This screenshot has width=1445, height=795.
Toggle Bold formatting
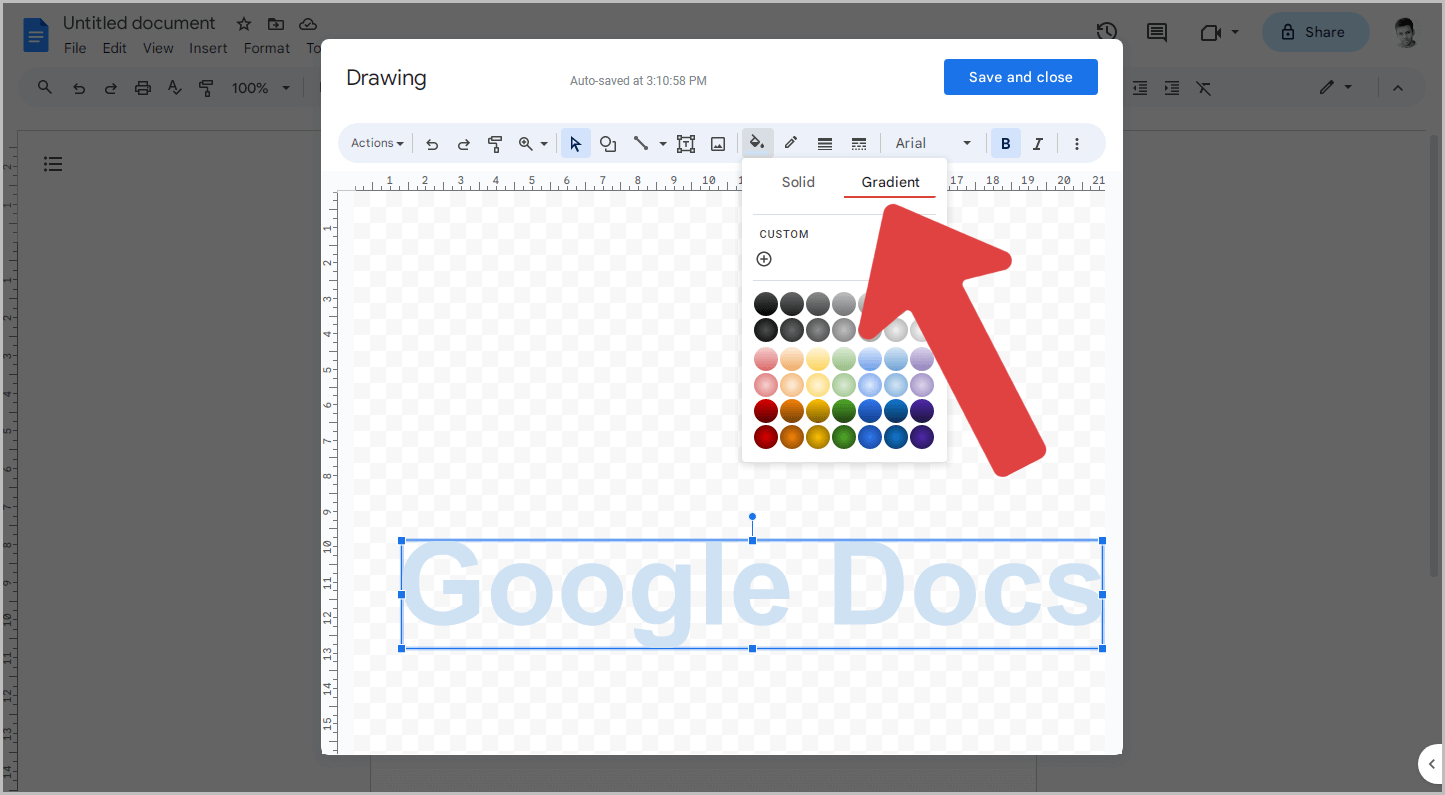pos(1006,144)
